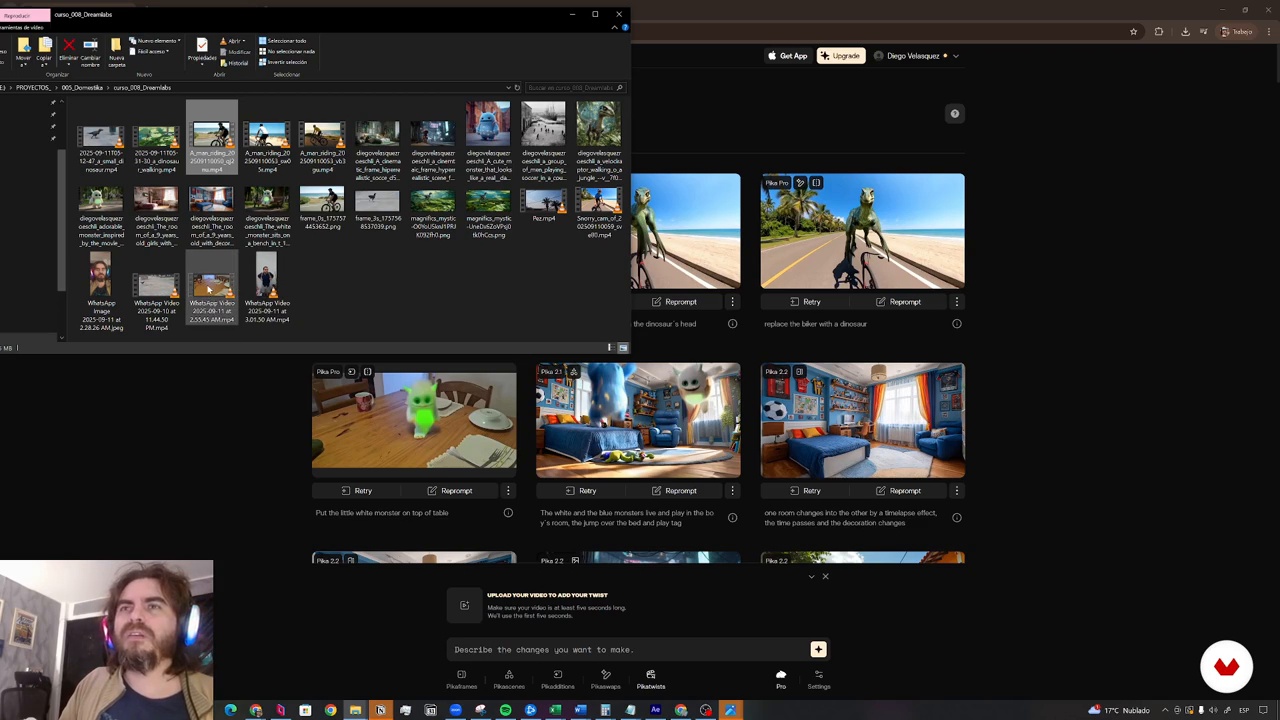Click the red Eliminar delete icon
The width and height of the screenshot is (1280, 720).
[x=68, y=46]
